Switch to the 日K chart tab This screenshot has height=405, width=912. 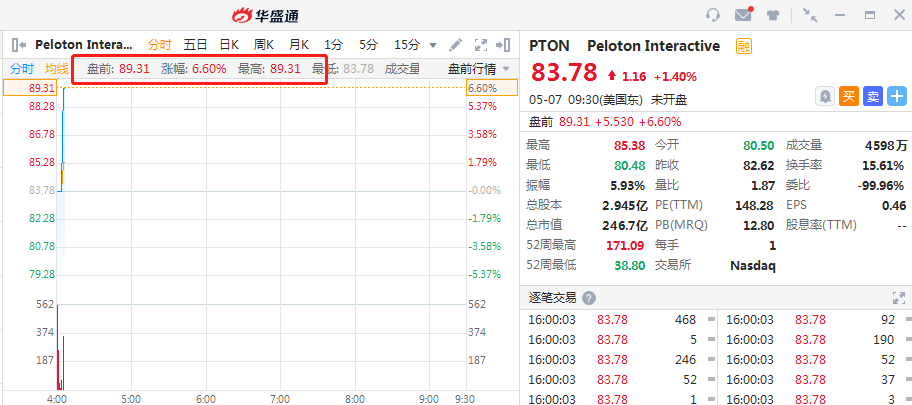click(229, 45)
